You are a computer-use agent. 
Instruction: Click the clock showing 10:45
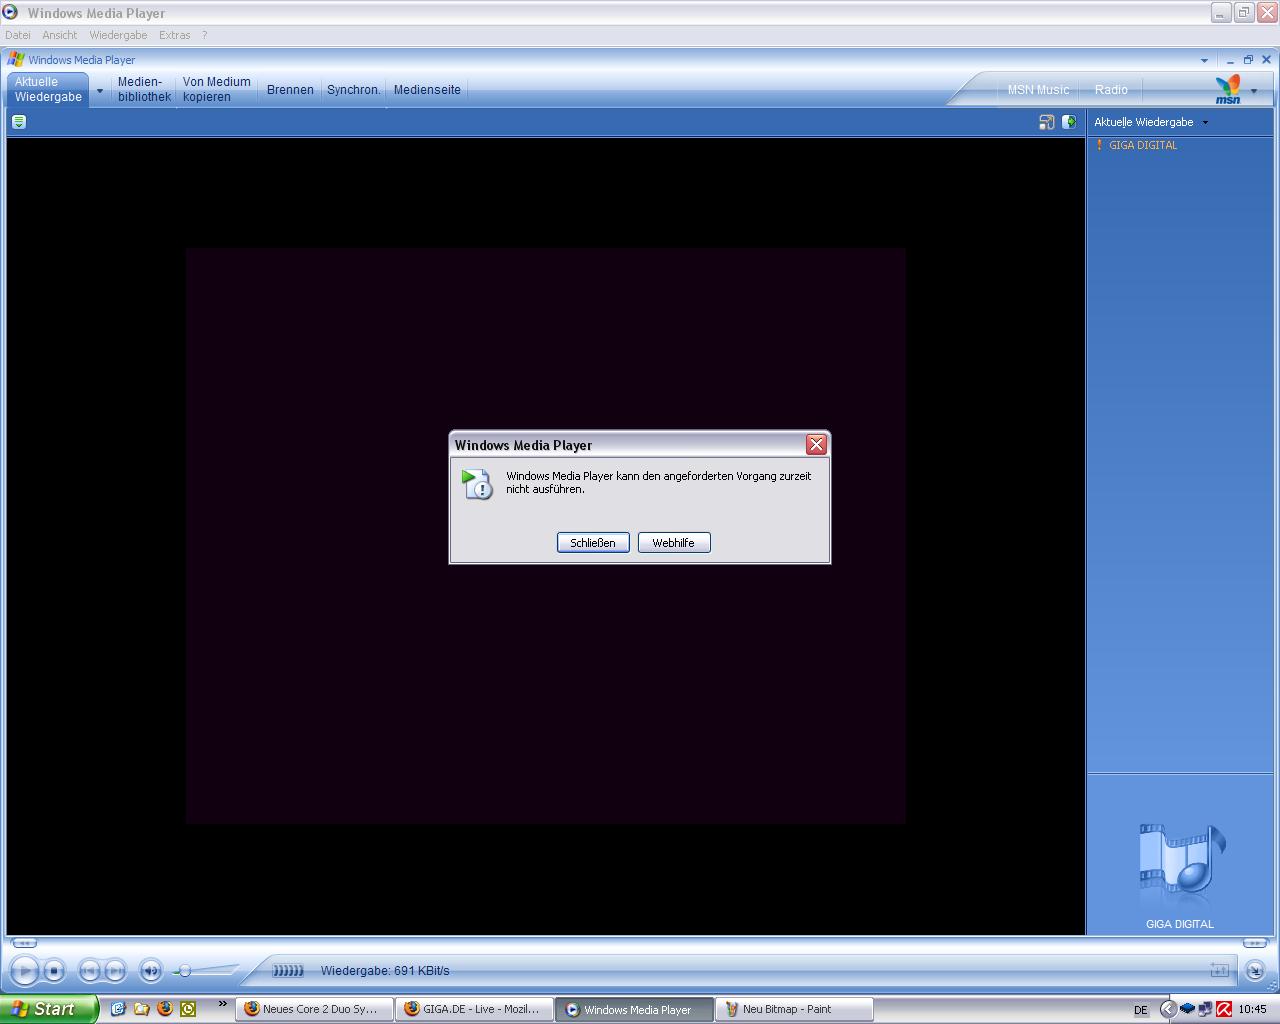[x=1252, y=1009]
